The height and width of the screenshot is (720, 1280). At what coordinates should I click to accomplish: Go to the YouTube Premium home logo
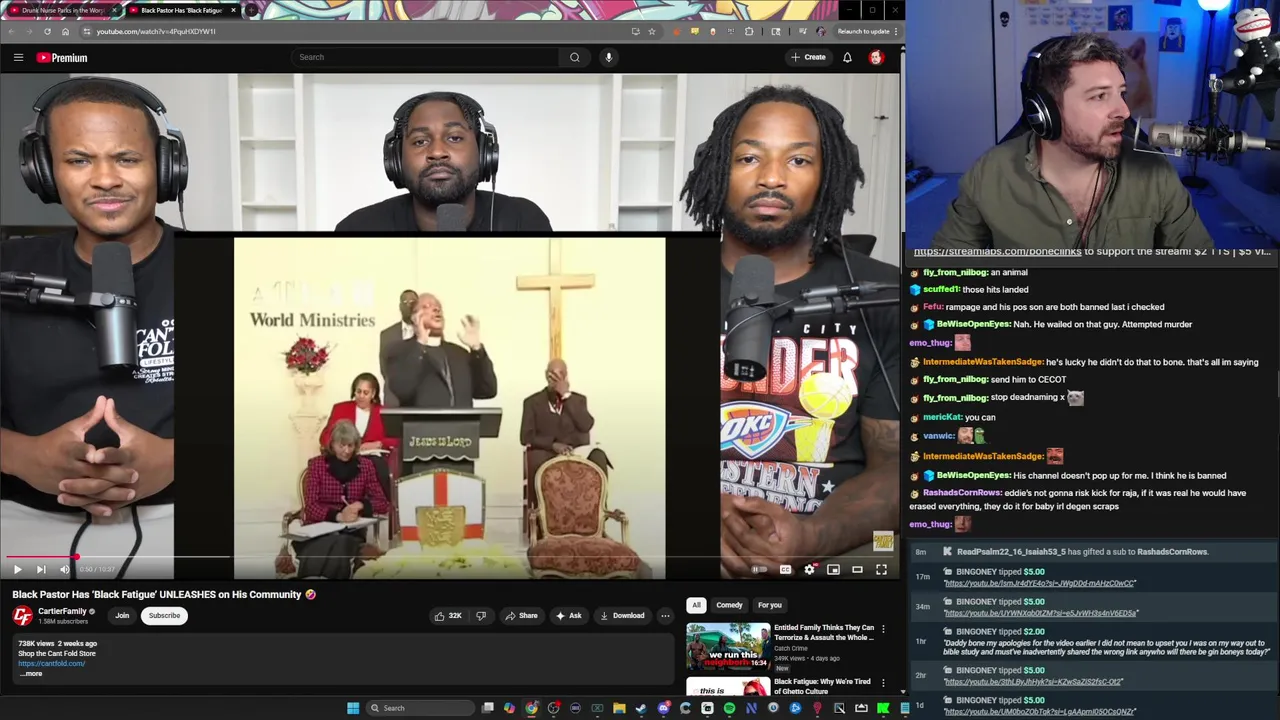[62, 57]
